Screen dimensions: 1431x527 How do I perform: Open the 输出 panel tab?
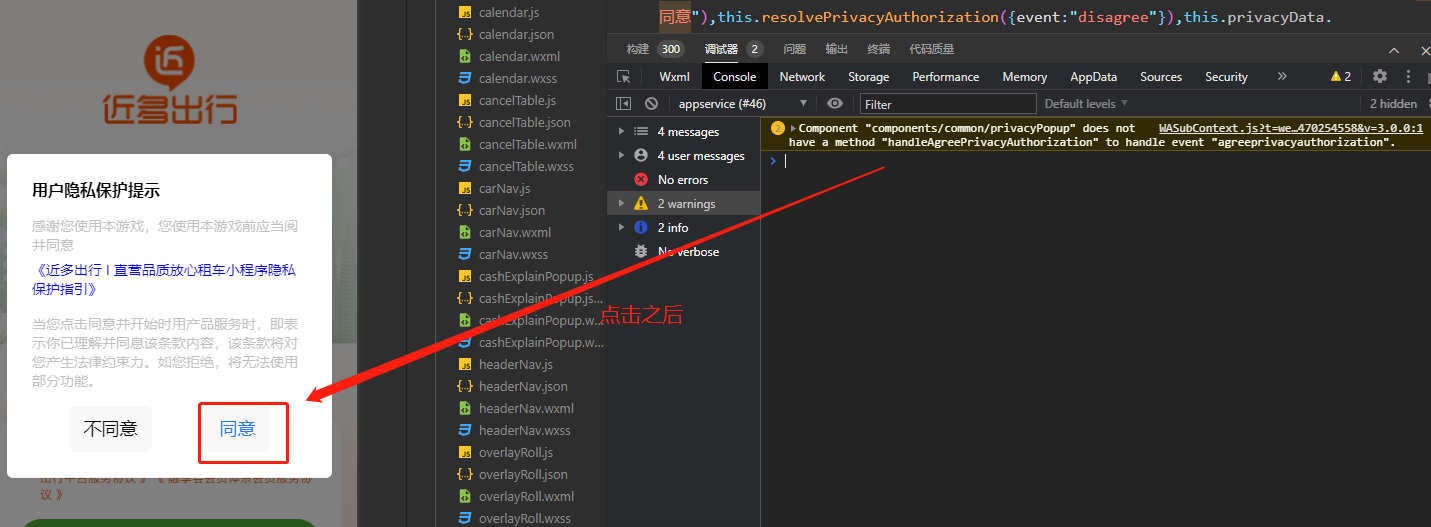tap(837, 49)
